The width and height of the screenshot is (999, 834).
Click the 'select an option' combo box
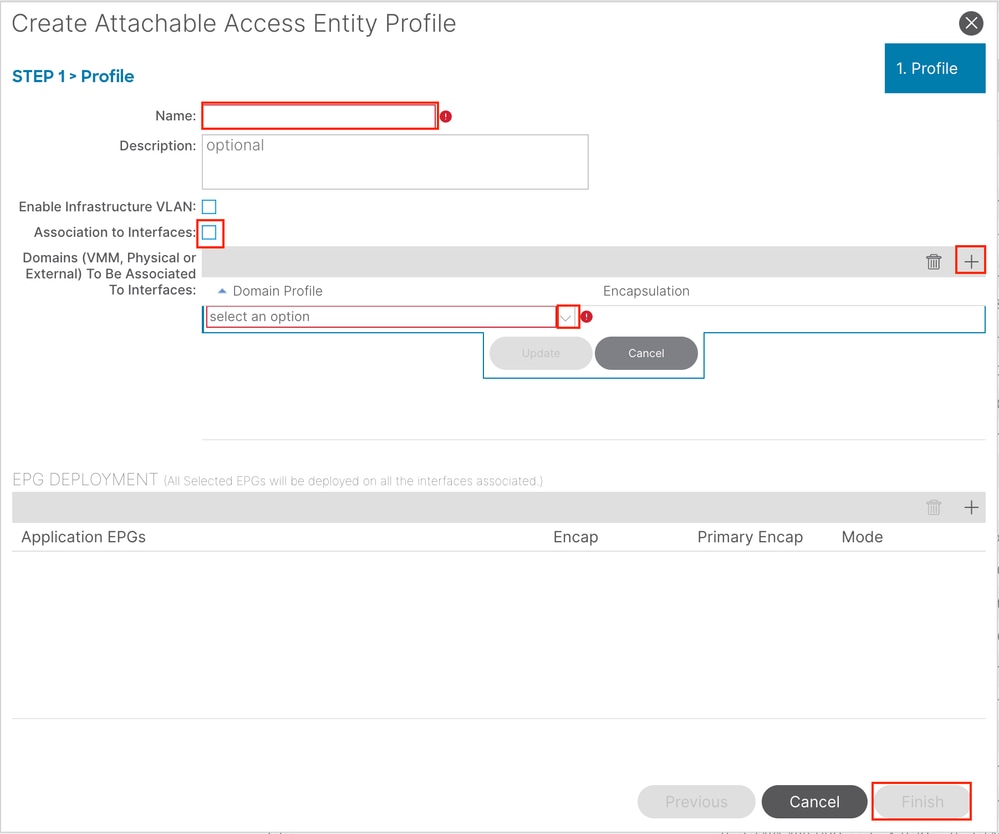pyautogui.click(x=380, y=317)
